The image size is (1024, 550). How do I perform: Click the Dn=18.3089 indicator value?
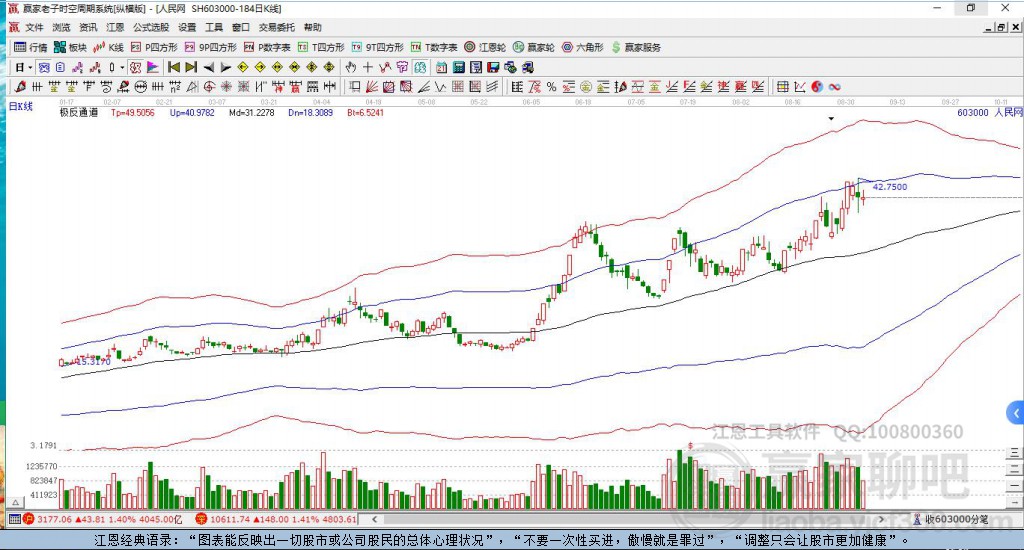pyautogui.click(x=310, y=112)
